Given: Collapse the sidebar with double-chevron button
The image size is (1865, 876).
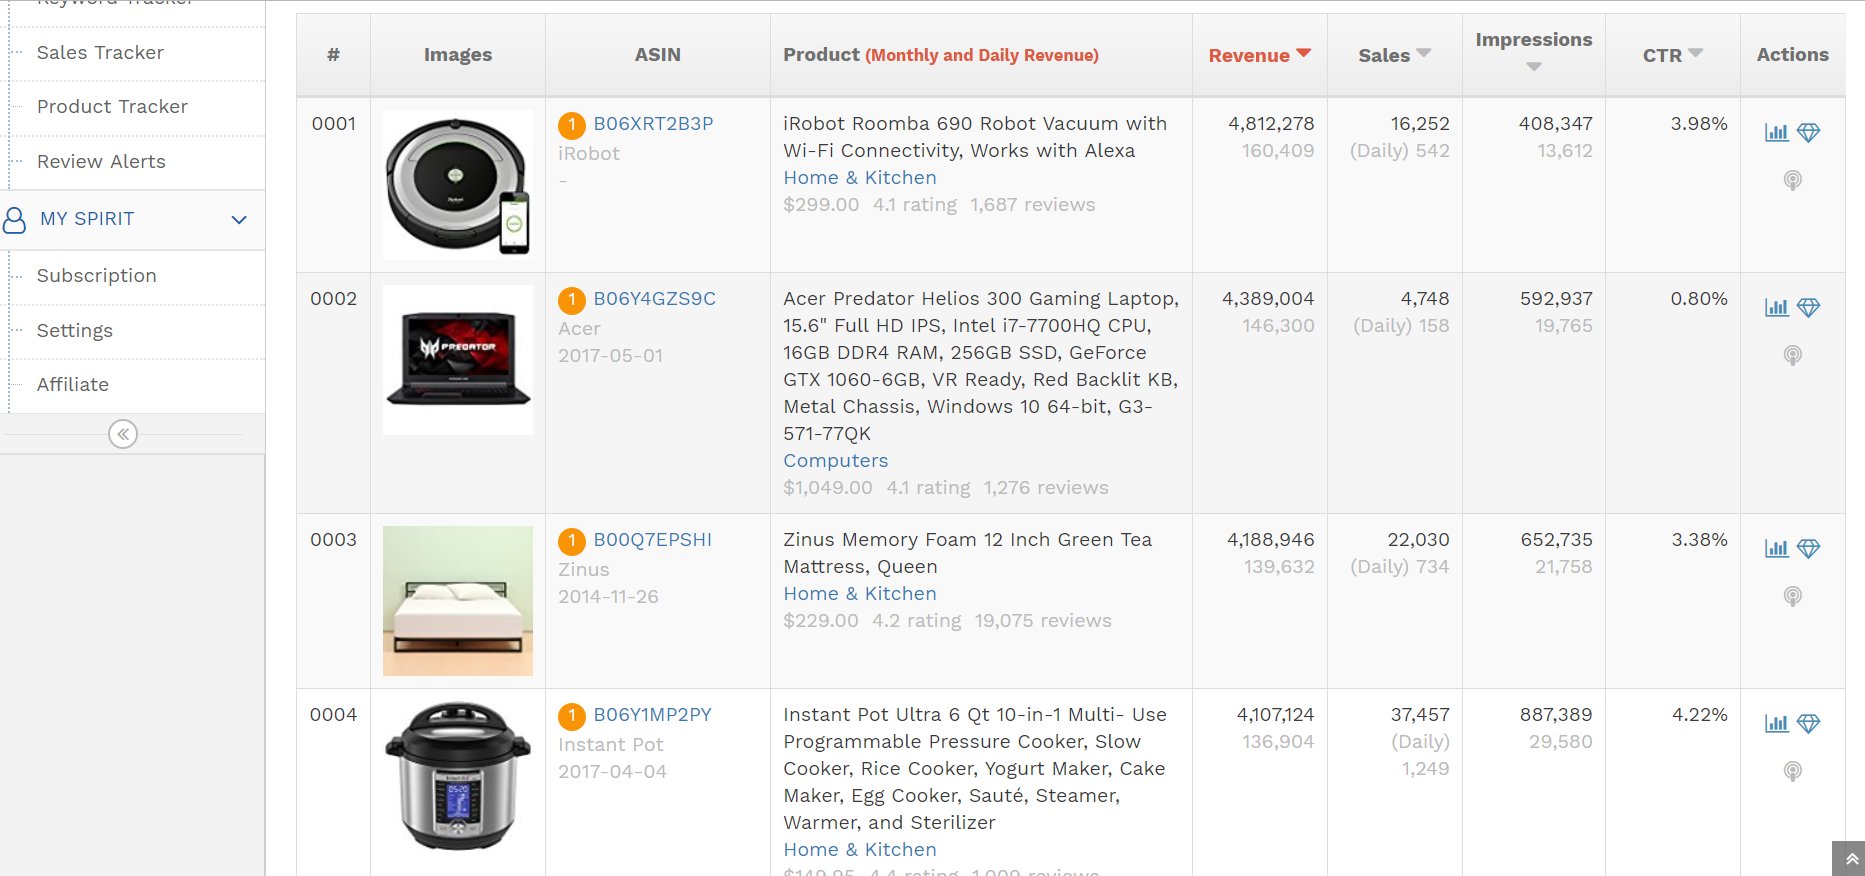Looking at the screenshot, I should 123,434.
